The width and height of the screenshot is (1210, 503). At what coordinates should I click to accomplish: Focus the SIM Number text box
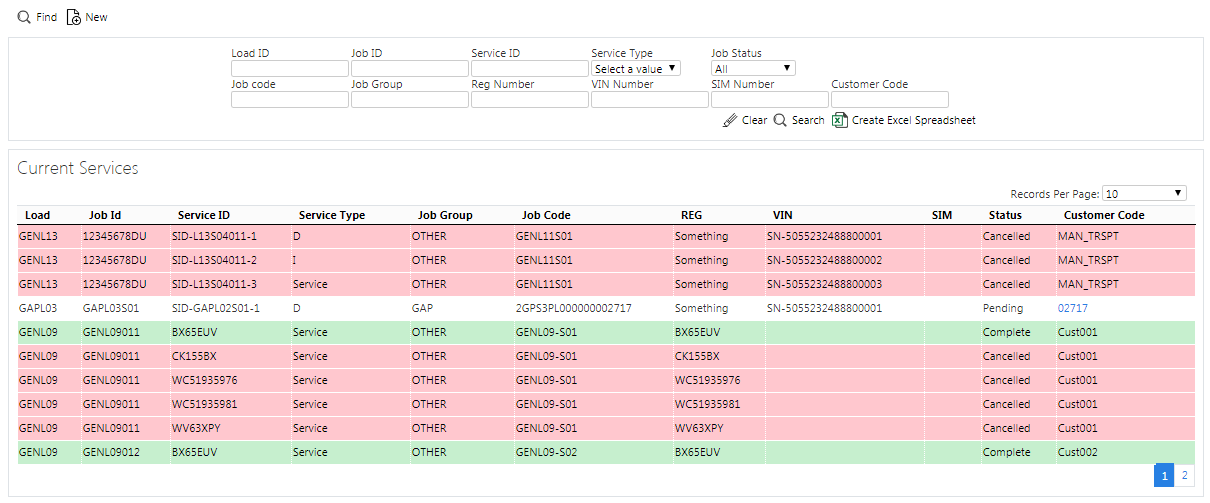click(770, 99)
